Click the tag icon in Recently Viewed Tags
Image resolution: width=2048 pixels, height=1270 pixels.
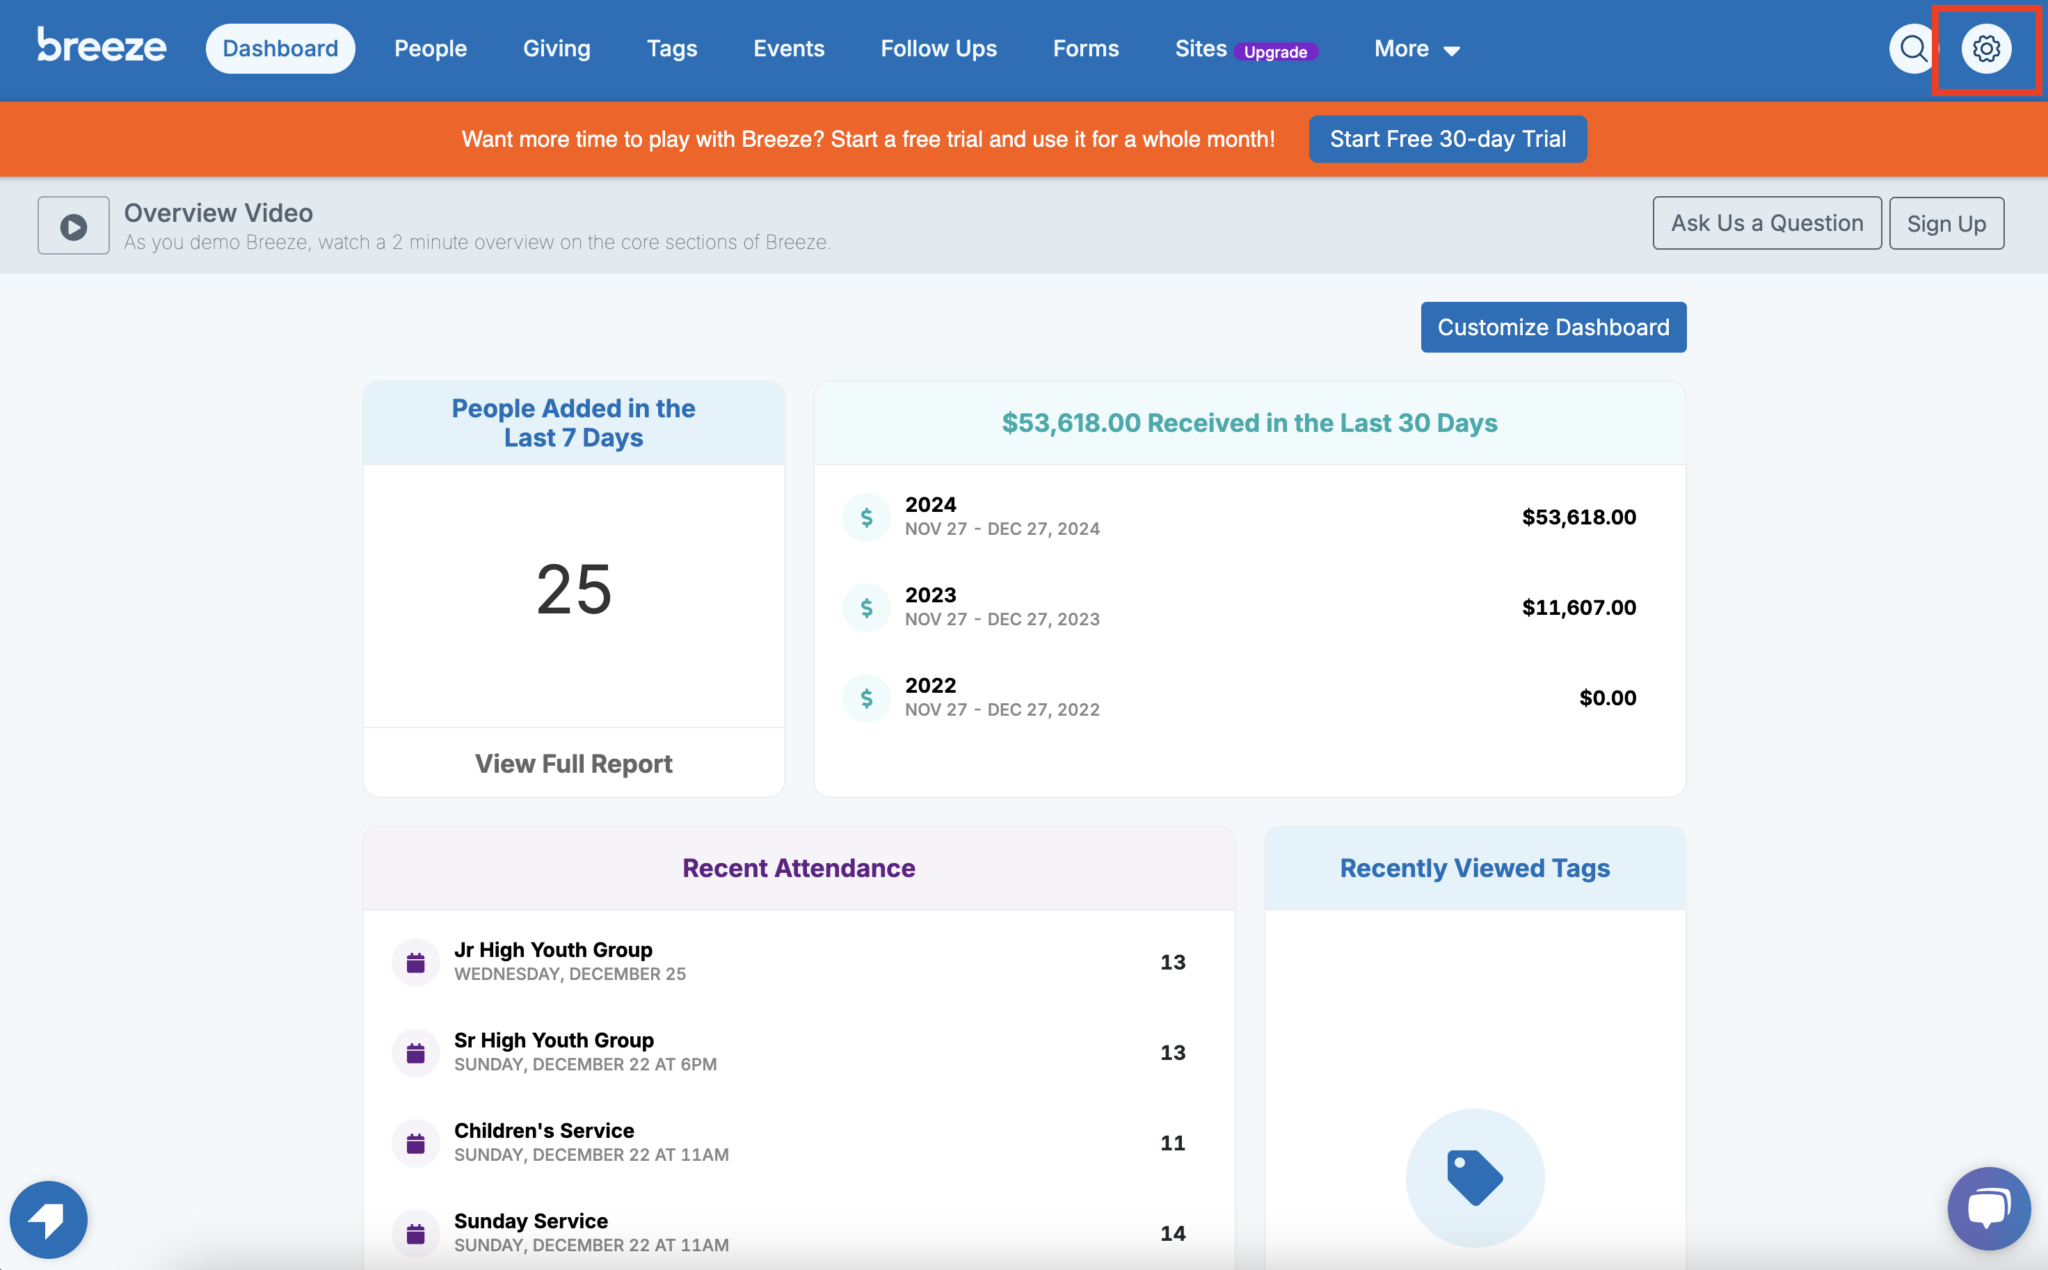tap(1475, 1177)
